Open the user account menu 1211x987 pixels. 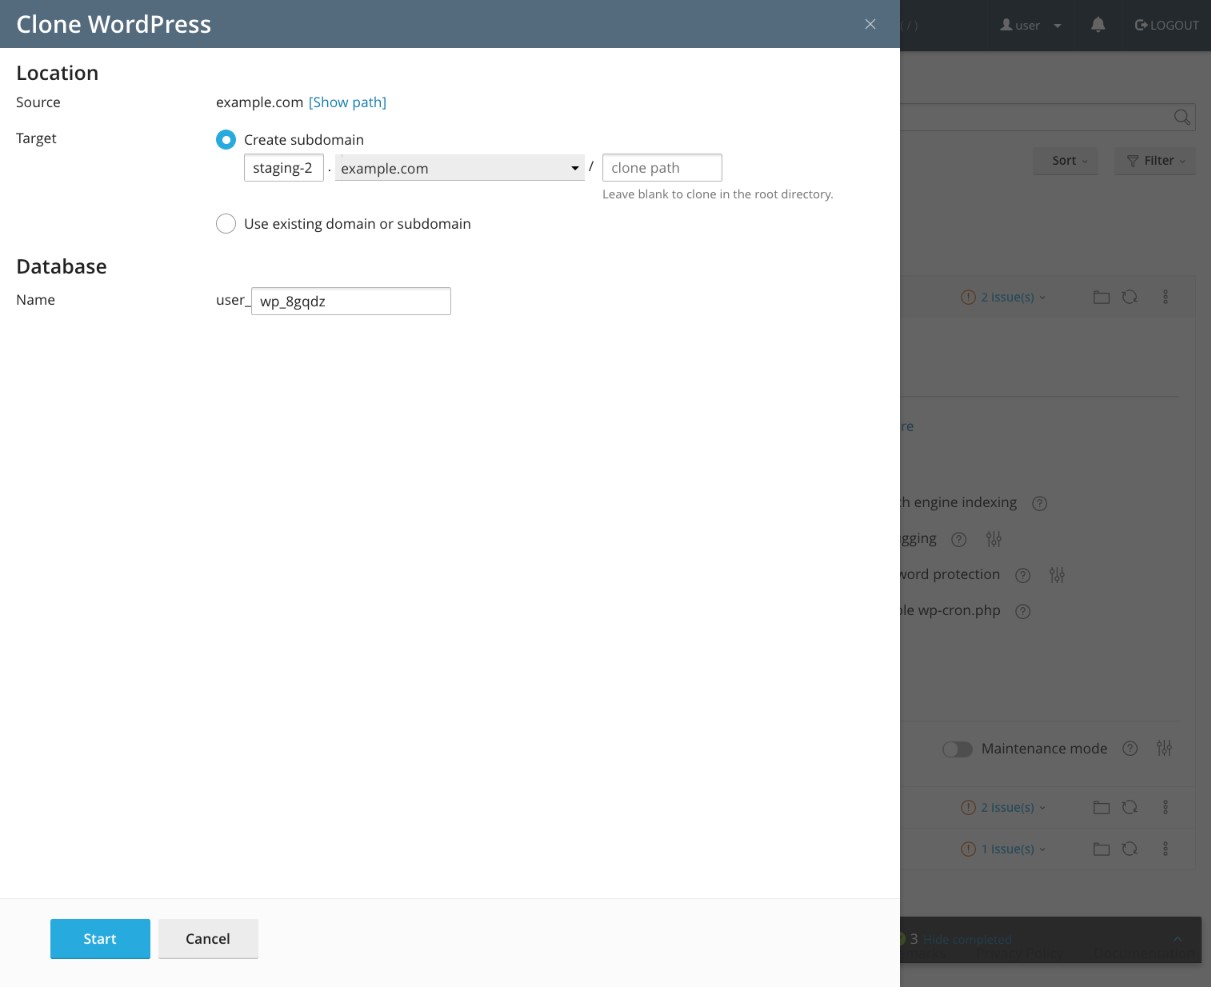(x=1031, y=25)
